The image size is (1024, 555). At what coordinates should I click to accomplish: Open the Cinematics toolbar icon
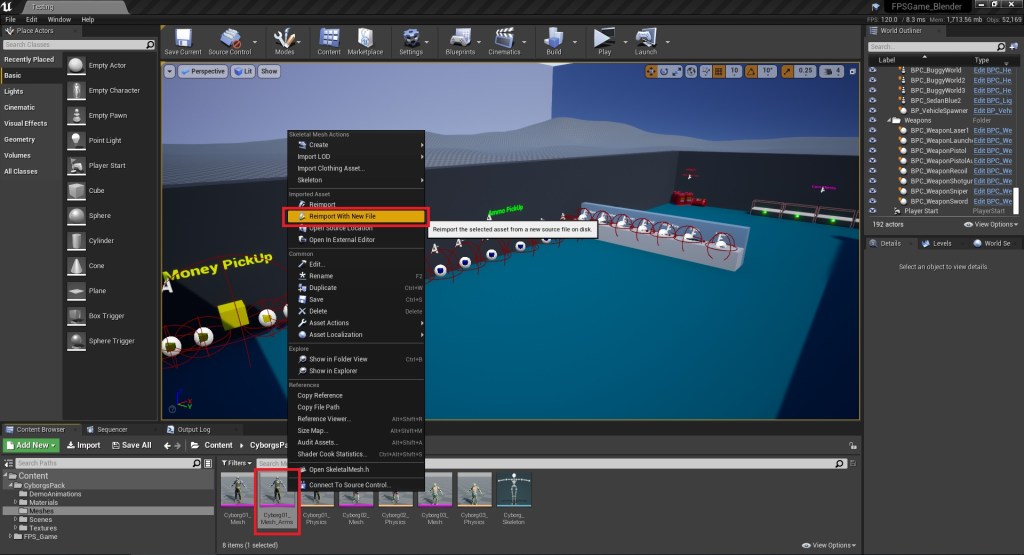tap(505, 39)
